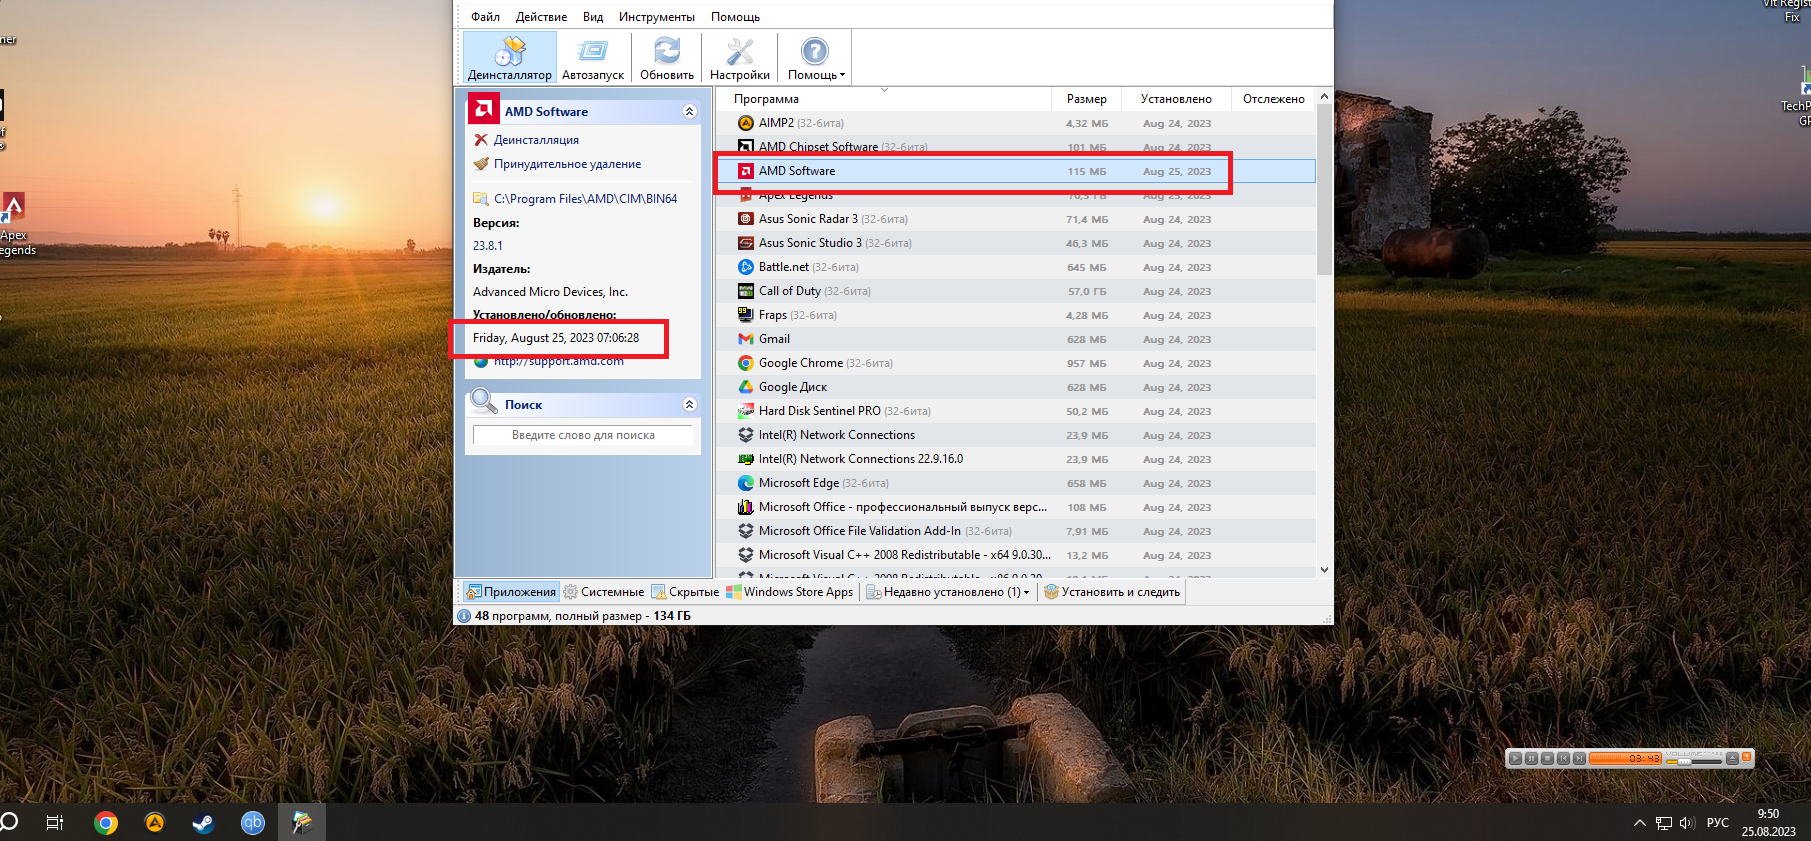1811x841 pixels.
Task: Stop playback in the mini audio player
Action: point(1547,758)
